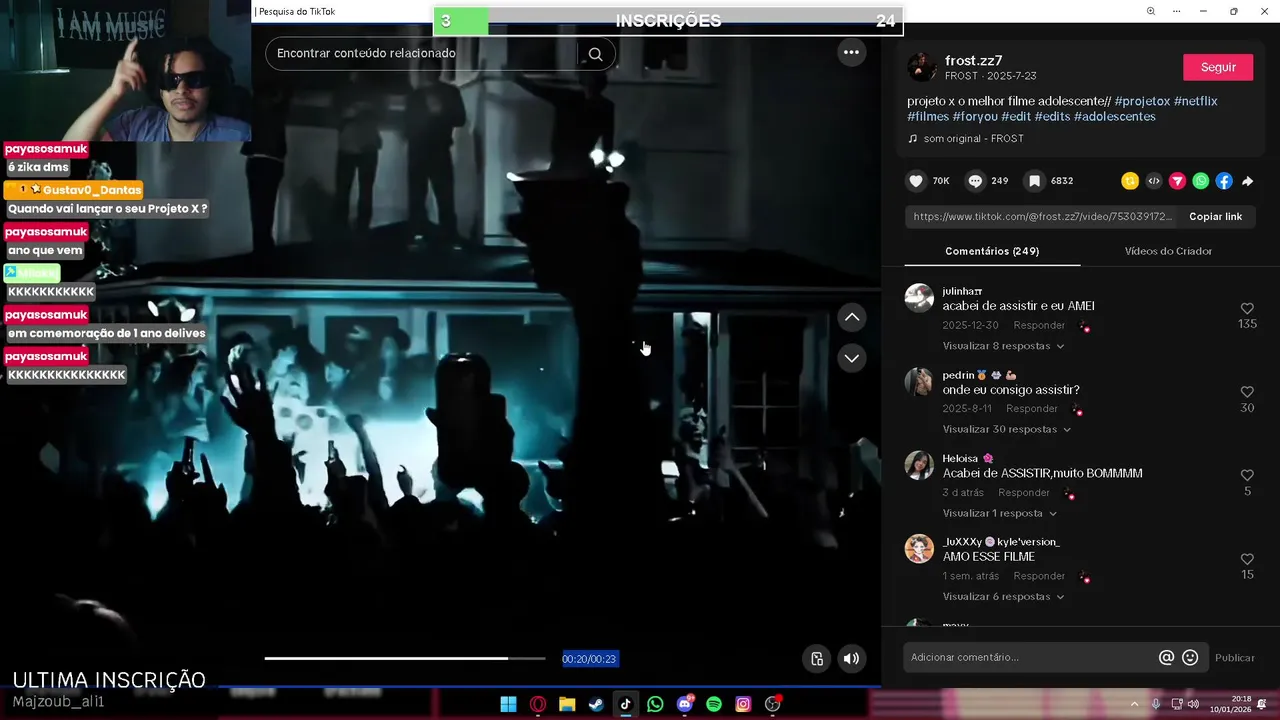Screen dimensions: 1280x720
Task: Like pedrin's comment
Action: 1247,392
